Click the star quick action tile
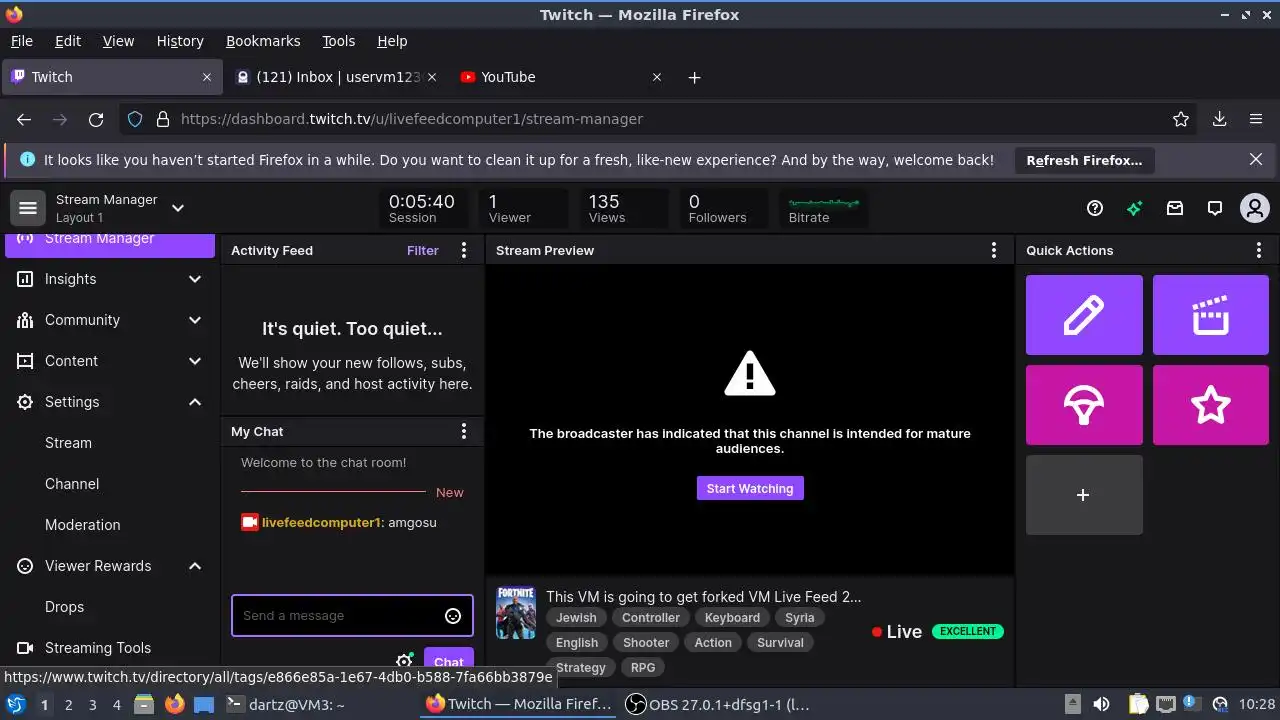1280x720 pixels. (1210, 405)
